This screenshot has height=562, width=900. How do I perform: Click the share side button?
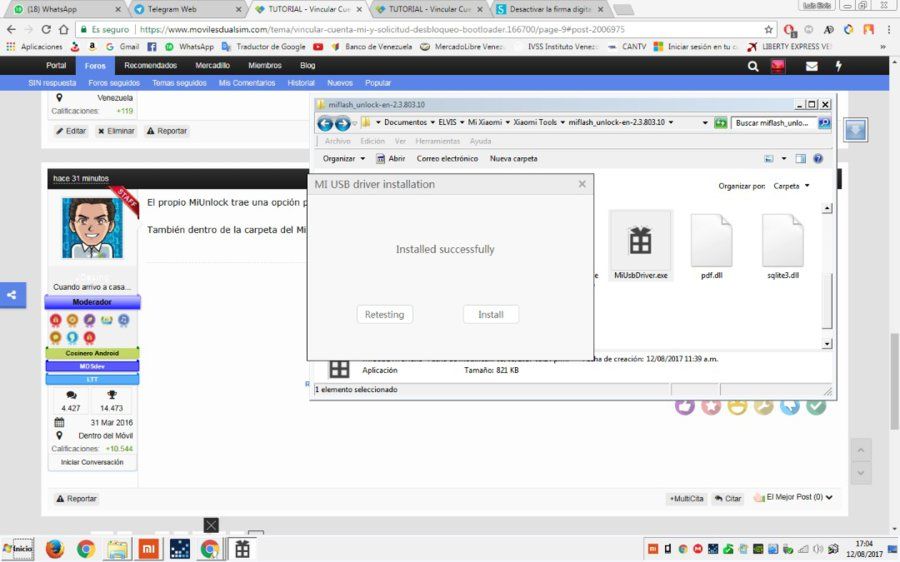pyautogui.click(x=13, y=295)
